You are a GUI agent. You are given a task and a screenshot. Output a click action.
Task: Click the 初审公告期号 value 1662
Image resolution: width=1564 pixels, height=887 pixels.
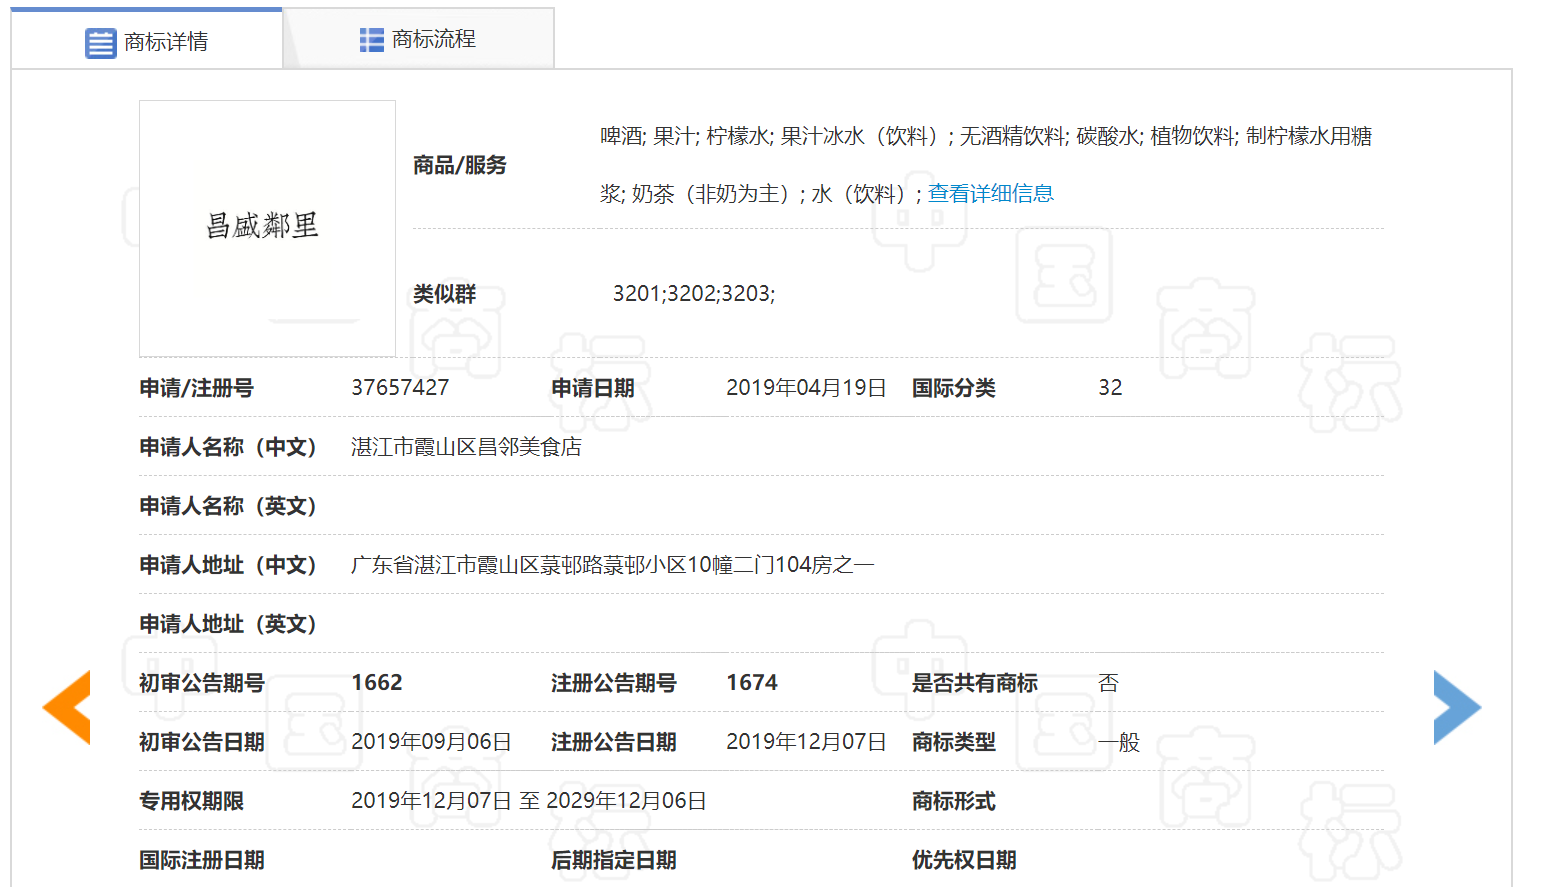[376, 682]
